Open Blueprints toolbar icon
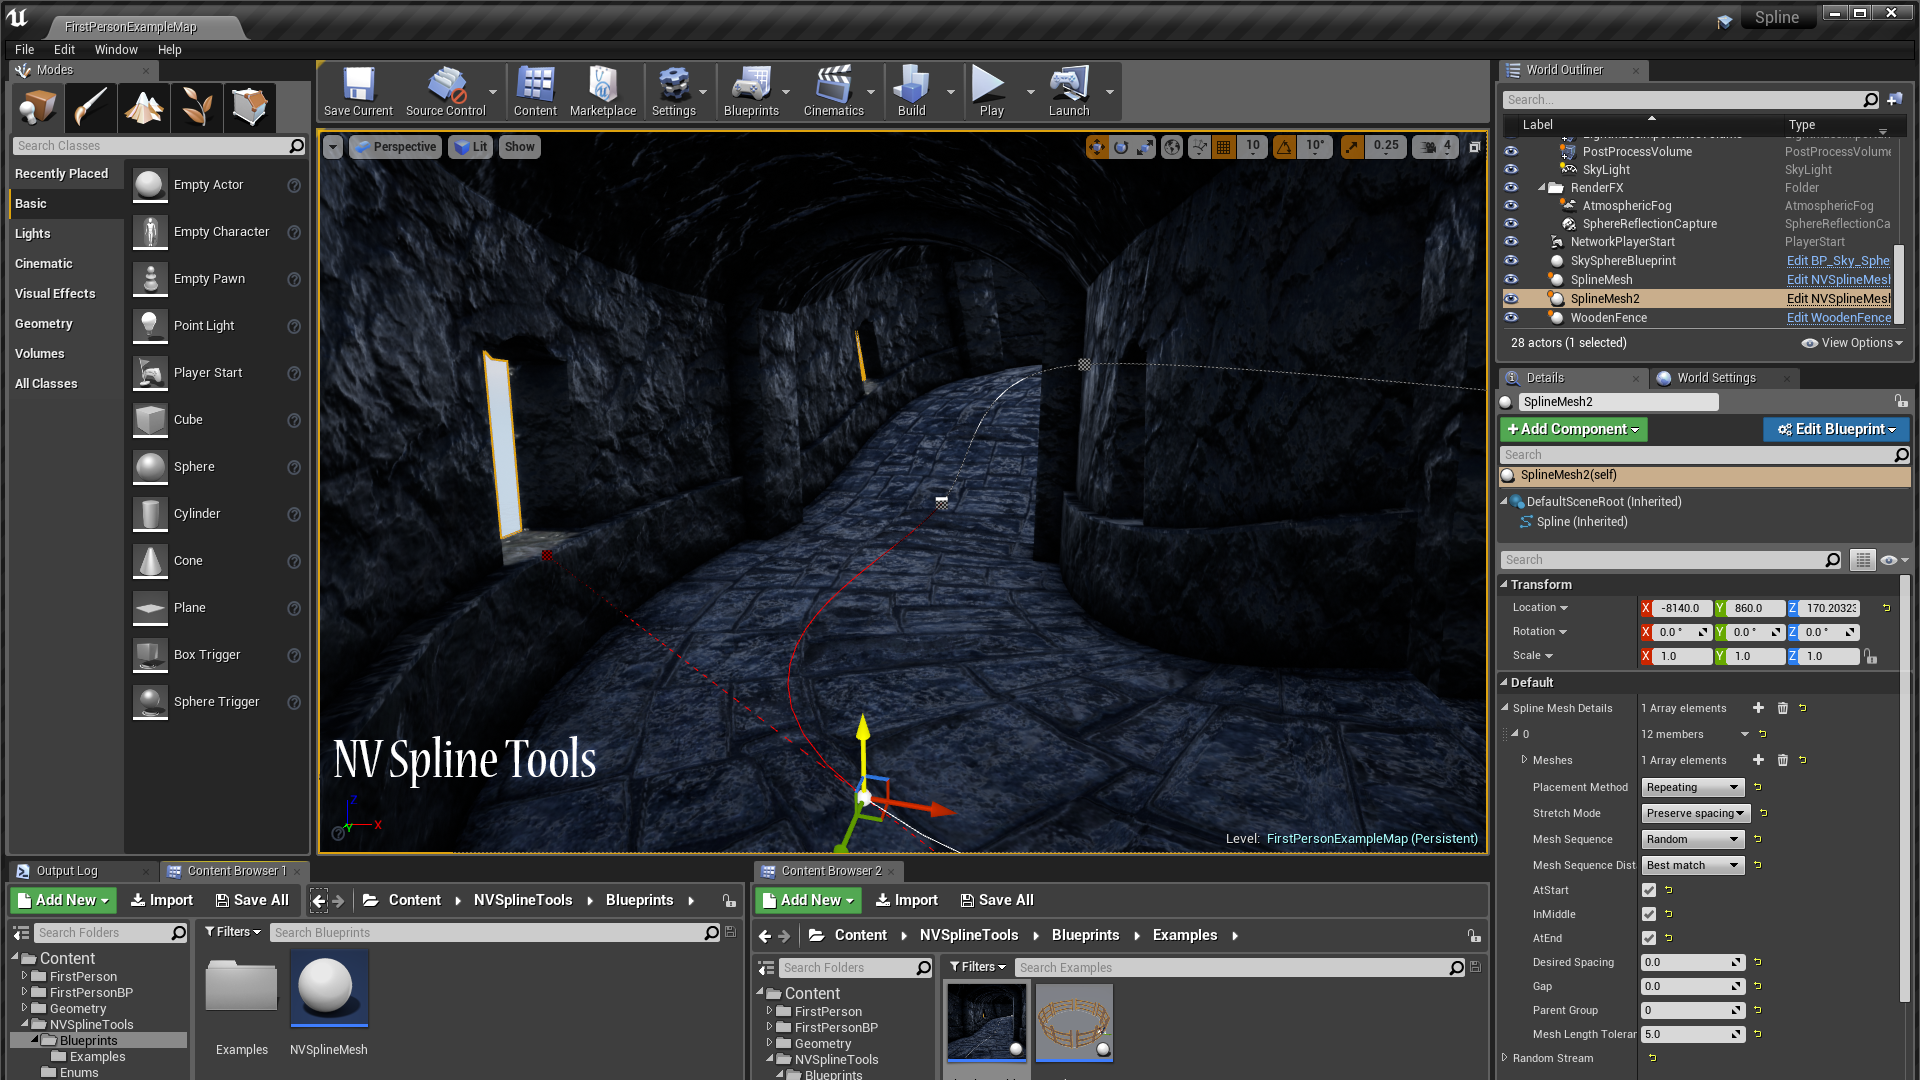 coord(751,91)
